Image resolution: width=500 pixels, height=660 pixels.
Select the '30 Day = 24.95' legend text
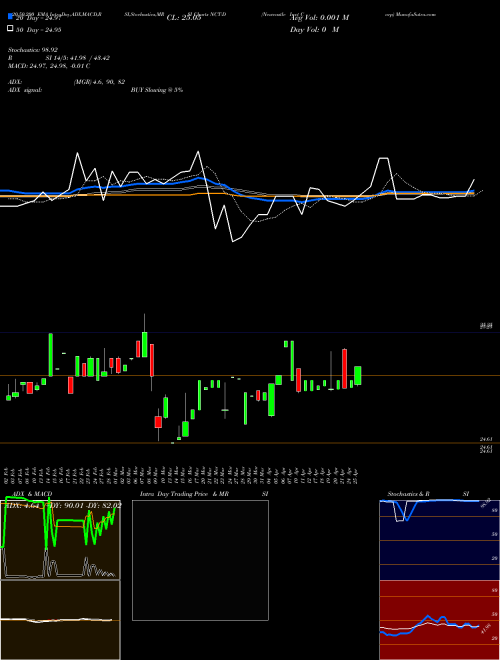(x=38, y=29)
